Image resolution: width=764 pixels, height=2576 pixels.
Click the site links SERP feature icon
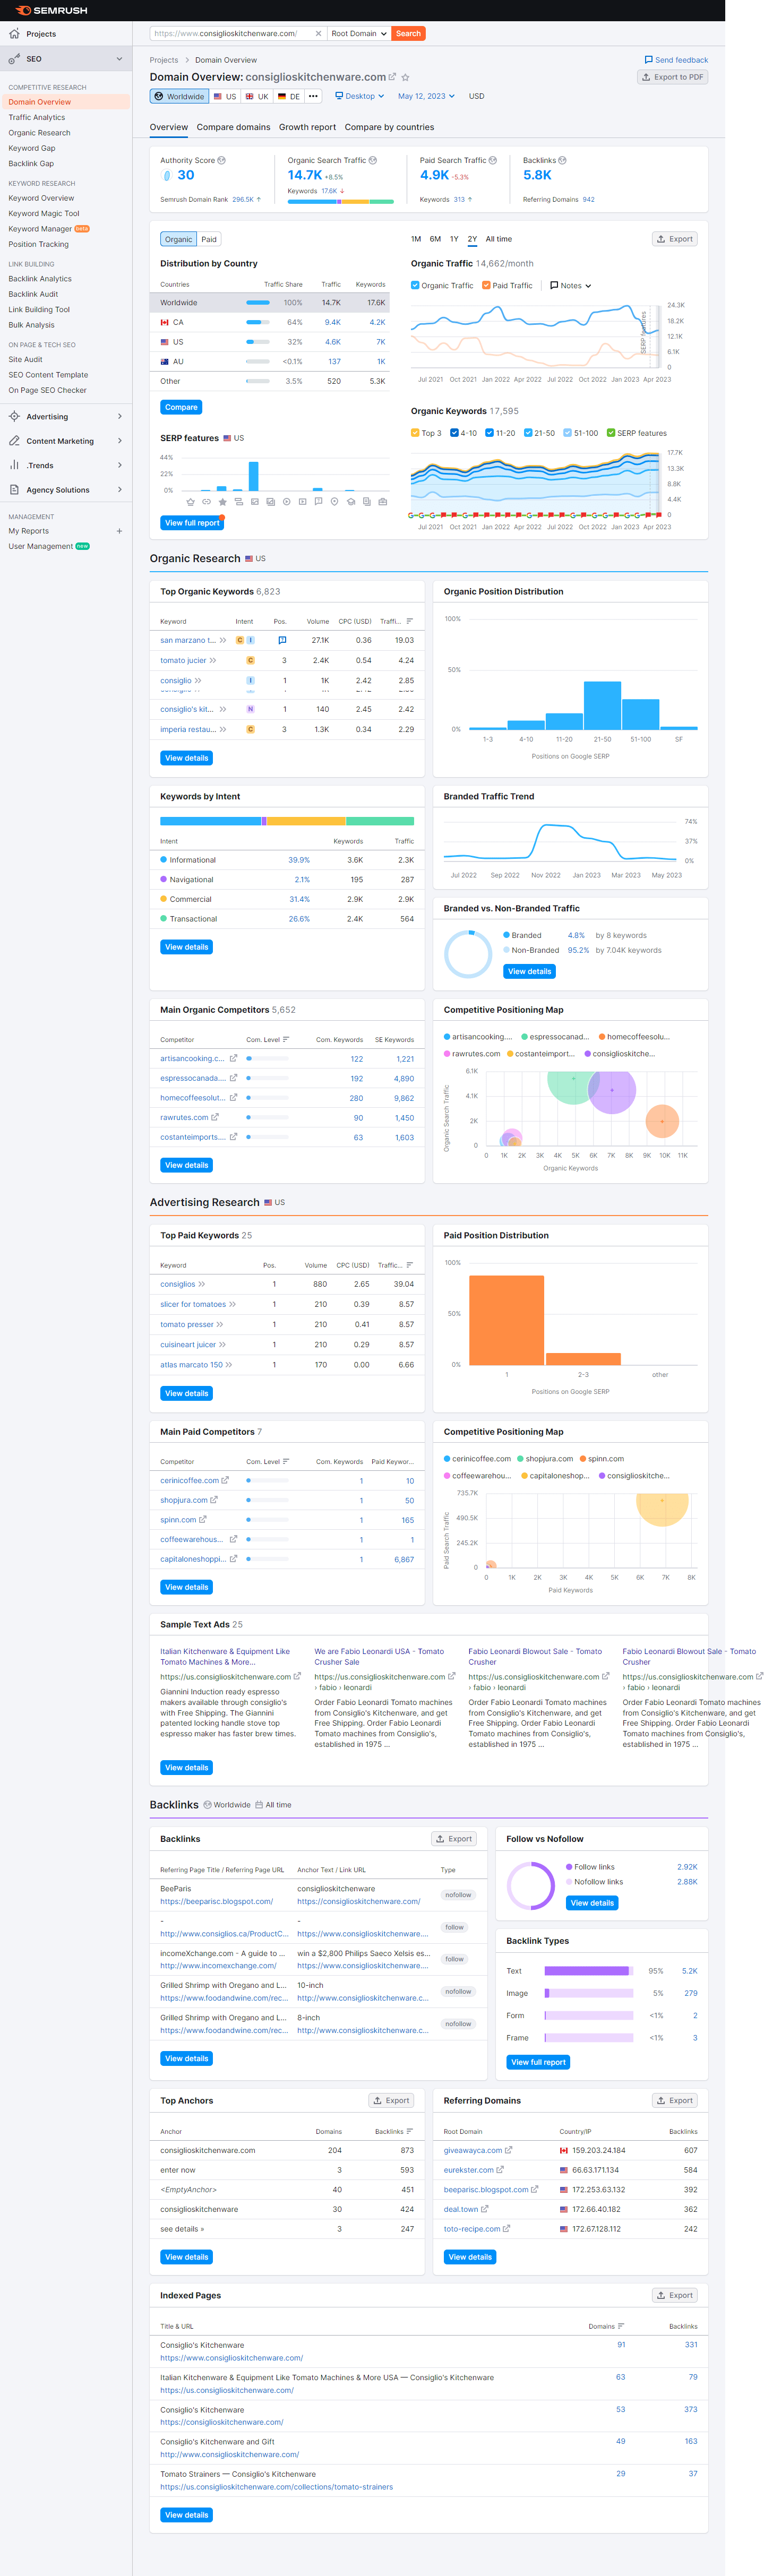[207, 502]
